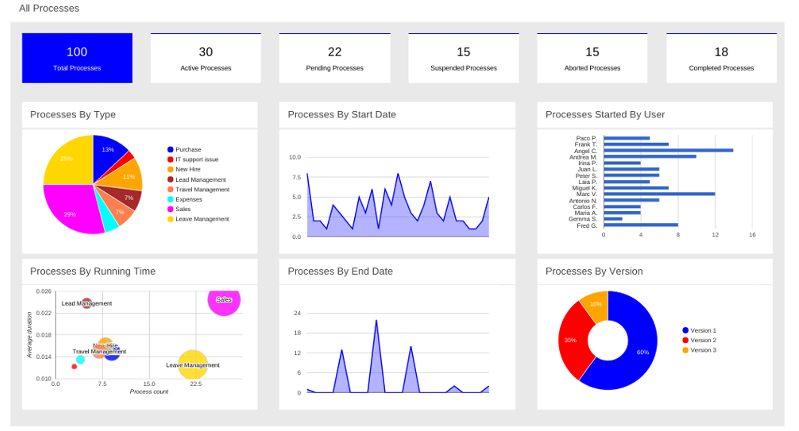
Task: Select the Aborted Processes card
Action: coord(592,58)
